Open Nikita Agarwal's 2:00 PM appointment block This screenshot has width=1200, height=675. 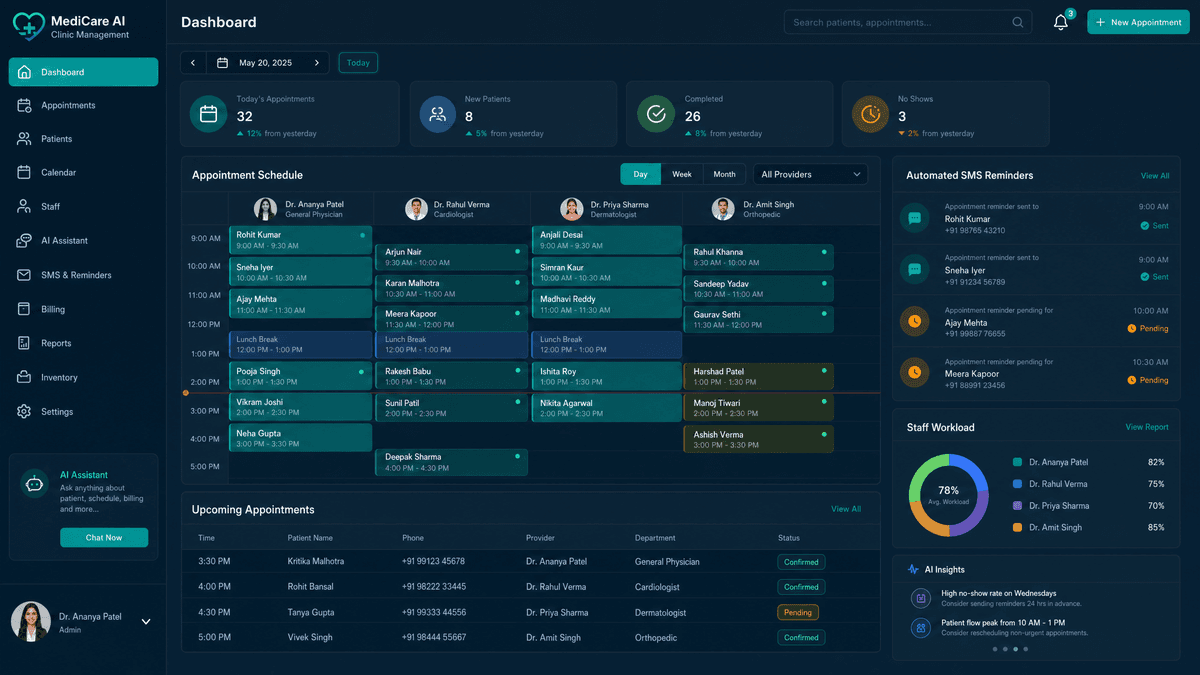[x=606, y=407]
